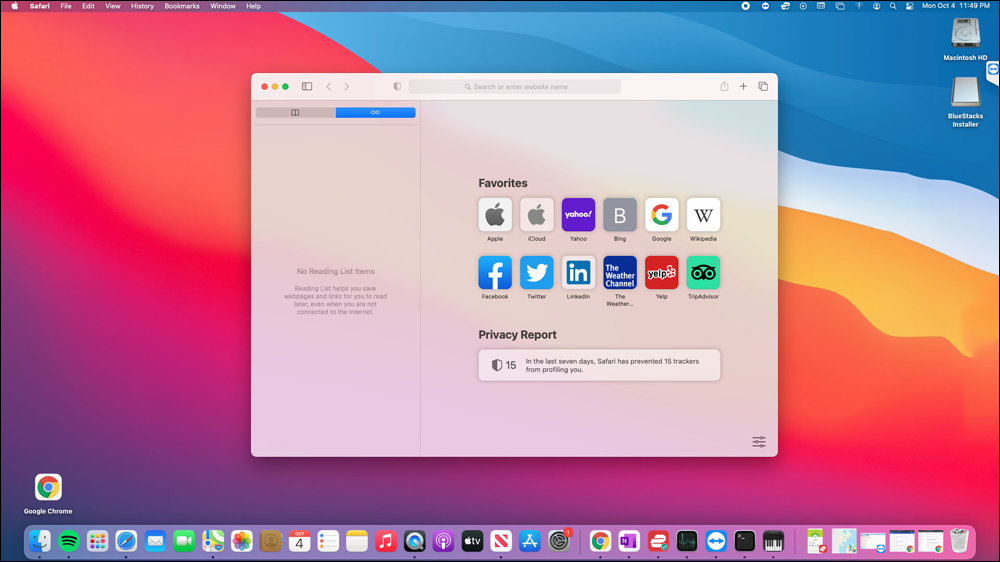Open the Window menu
This screenshot has height=562, width=1000.
tap(223, 6)
